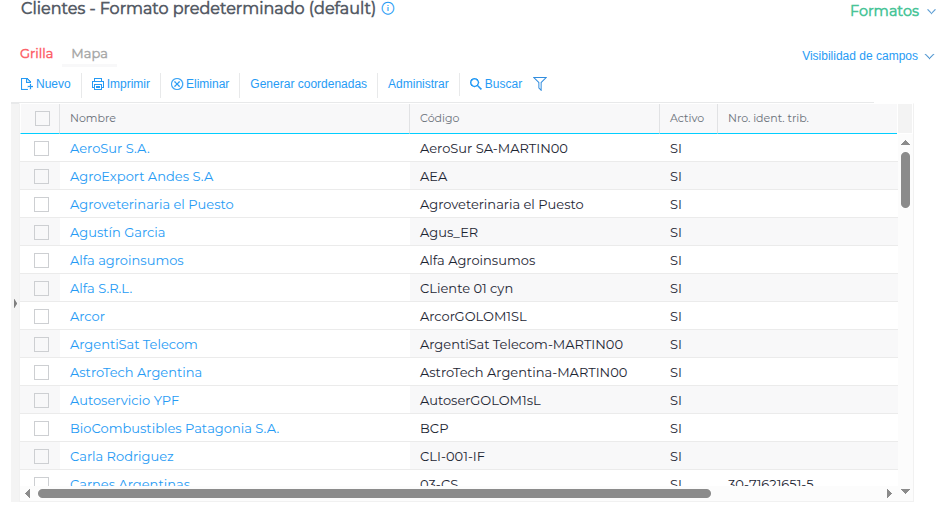The height and width of the screenshot is (505, 945).
Task: Expand Visibilidad de campos dropdown
Action: coord(867,56)
